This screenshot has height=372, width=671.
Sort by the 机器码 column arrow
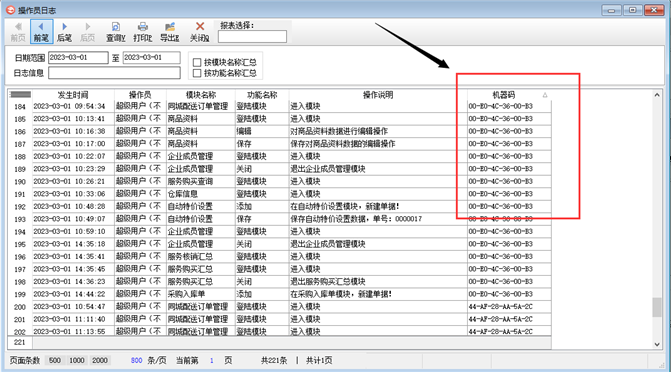click(x=545, y=95)
